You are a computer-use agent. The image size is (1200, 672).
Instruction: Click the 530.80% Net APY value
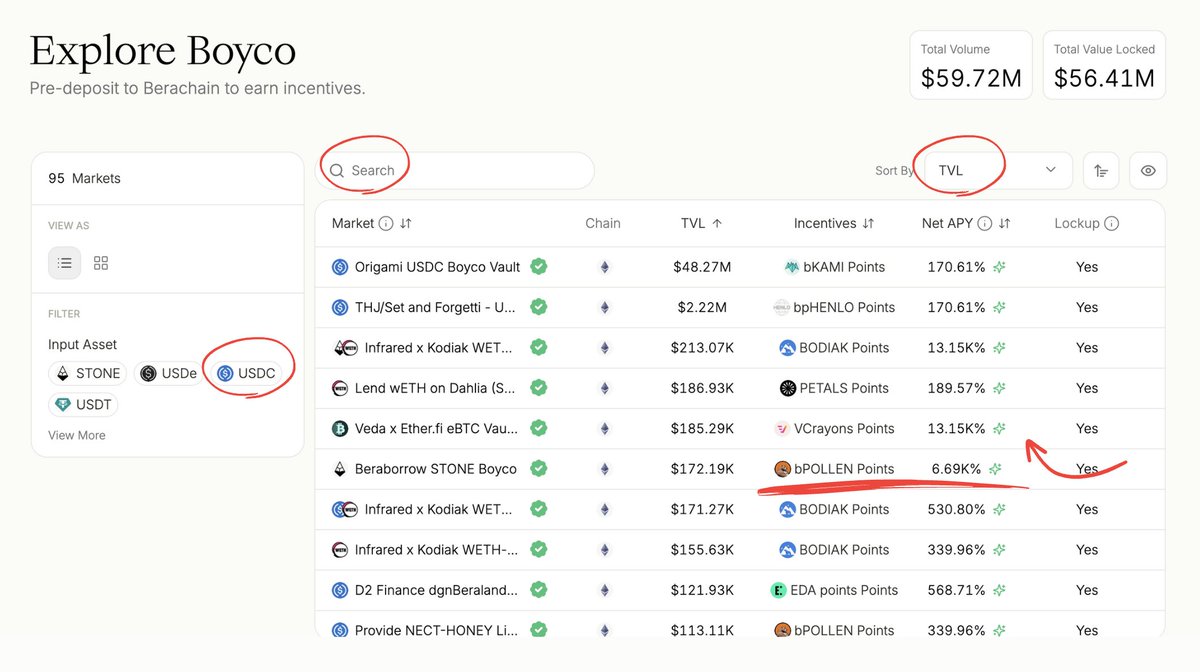click(x=955, y=509)
